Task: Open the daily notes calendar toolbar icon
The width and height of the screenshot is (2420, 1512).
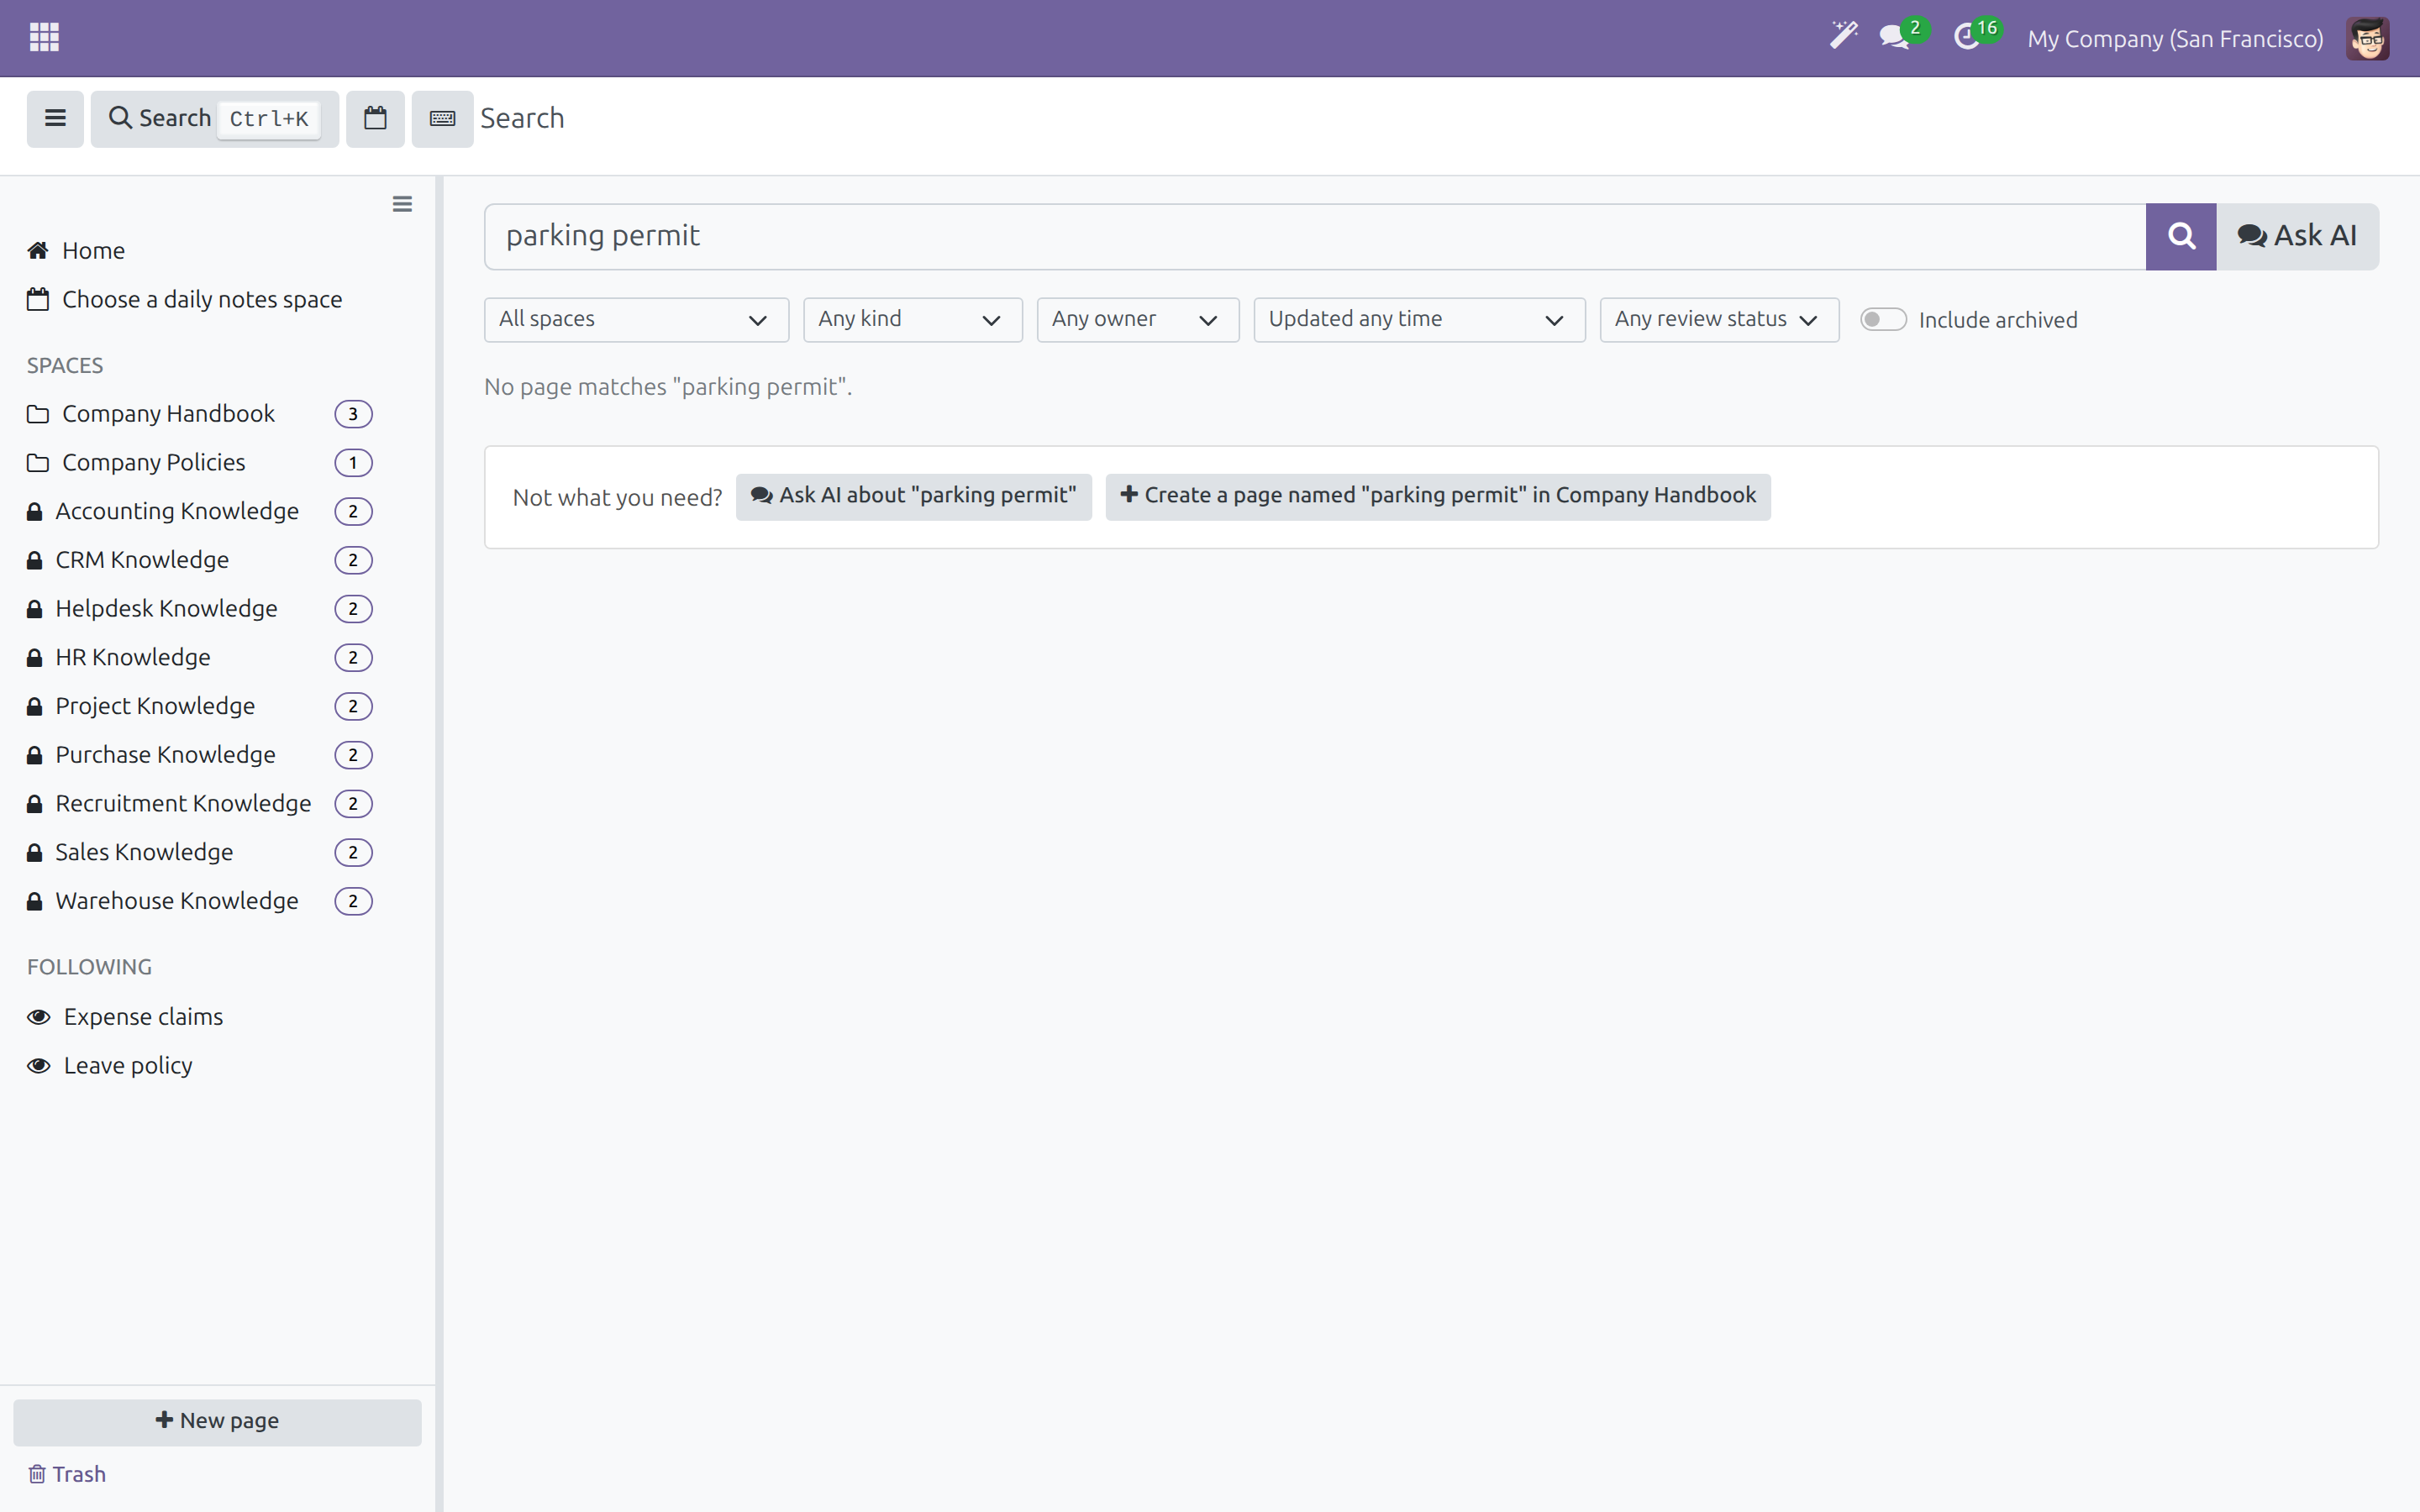Action: tap(375, 118)
